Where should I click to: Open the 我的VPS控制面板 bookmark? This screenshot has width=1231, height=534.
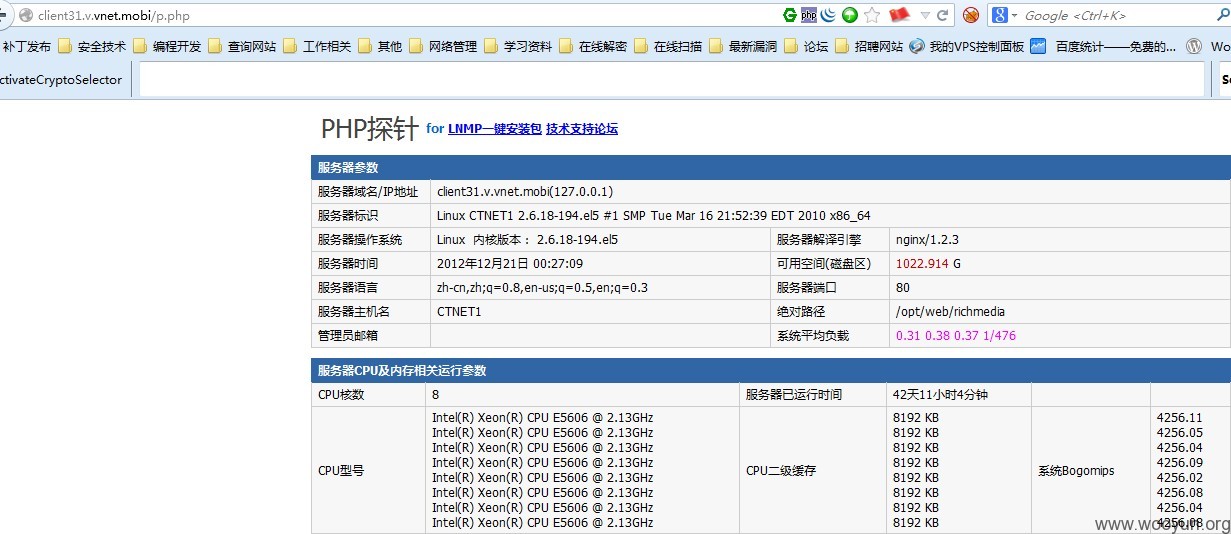(967, 46)
